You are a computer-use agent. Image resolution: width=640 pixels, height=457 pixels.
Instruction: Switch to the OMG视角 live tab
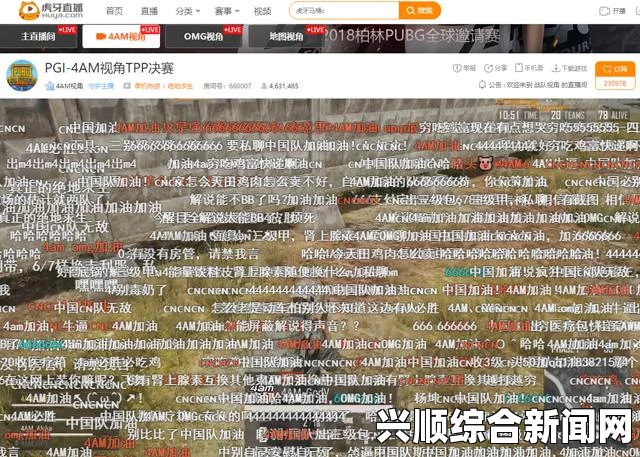point(204,37)
